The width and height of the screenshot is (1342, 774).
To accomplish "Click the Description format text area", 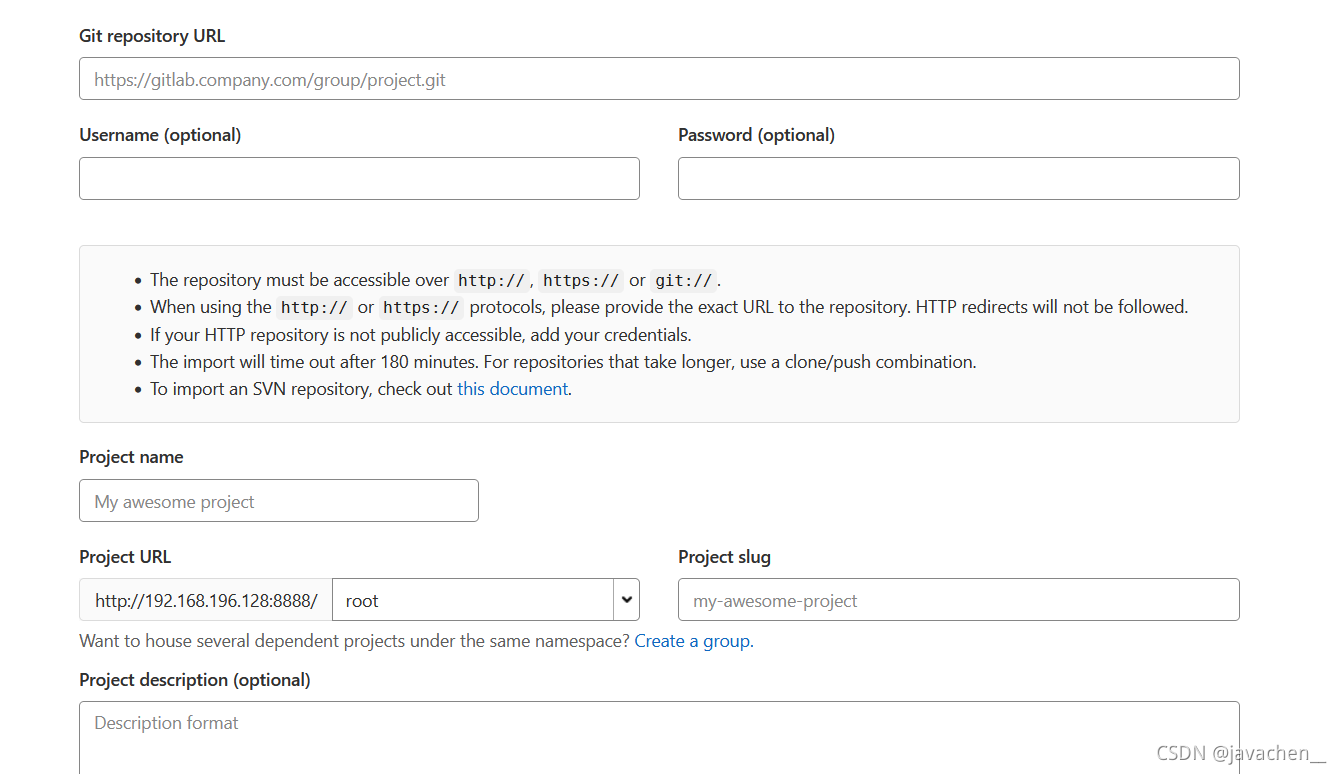I will coord(659,730).
